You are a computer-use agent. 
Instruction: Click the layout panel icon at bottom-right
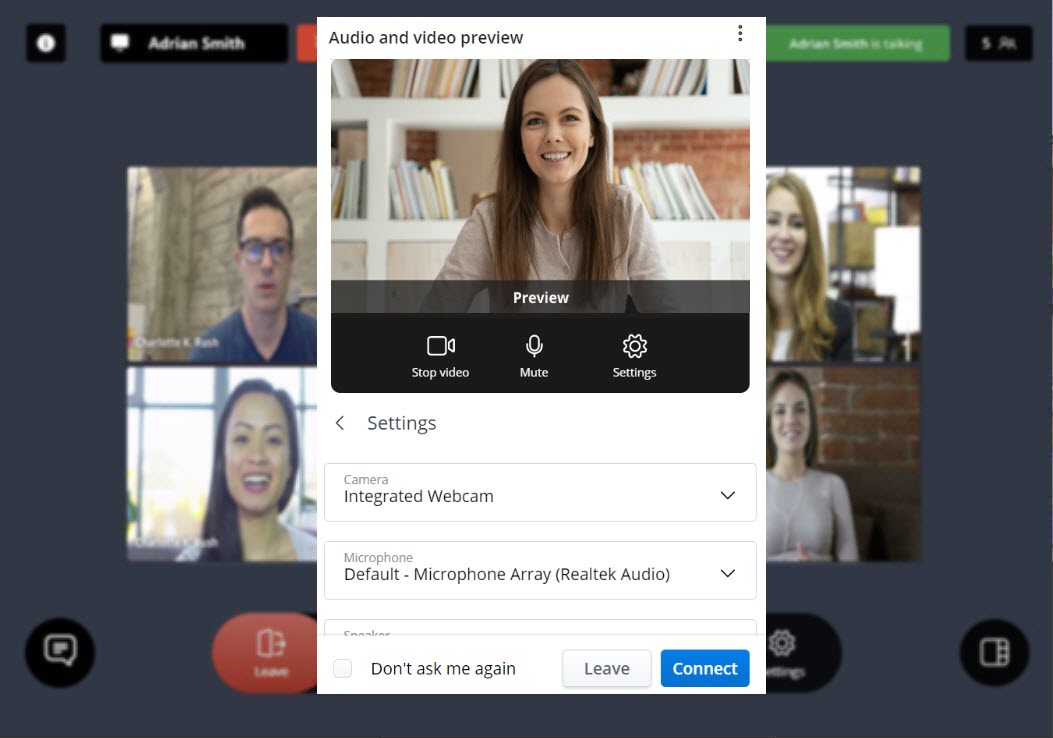[x=994, y=652]
